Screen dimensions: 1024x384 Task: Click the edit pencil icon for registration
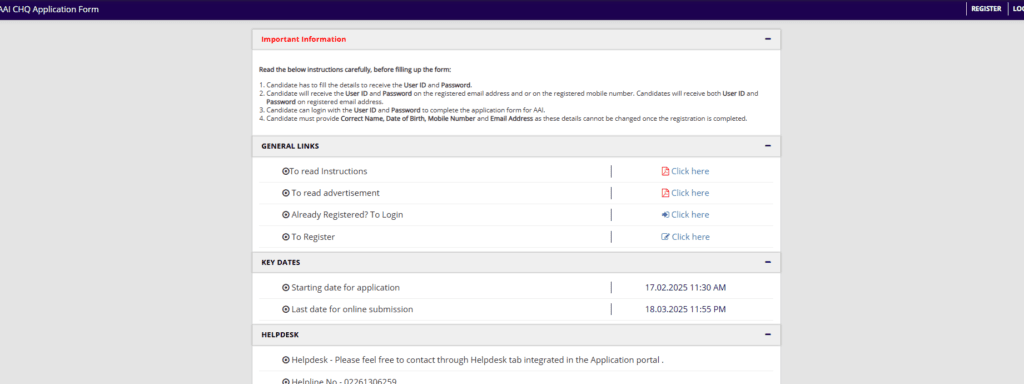[x=665, y=236]
